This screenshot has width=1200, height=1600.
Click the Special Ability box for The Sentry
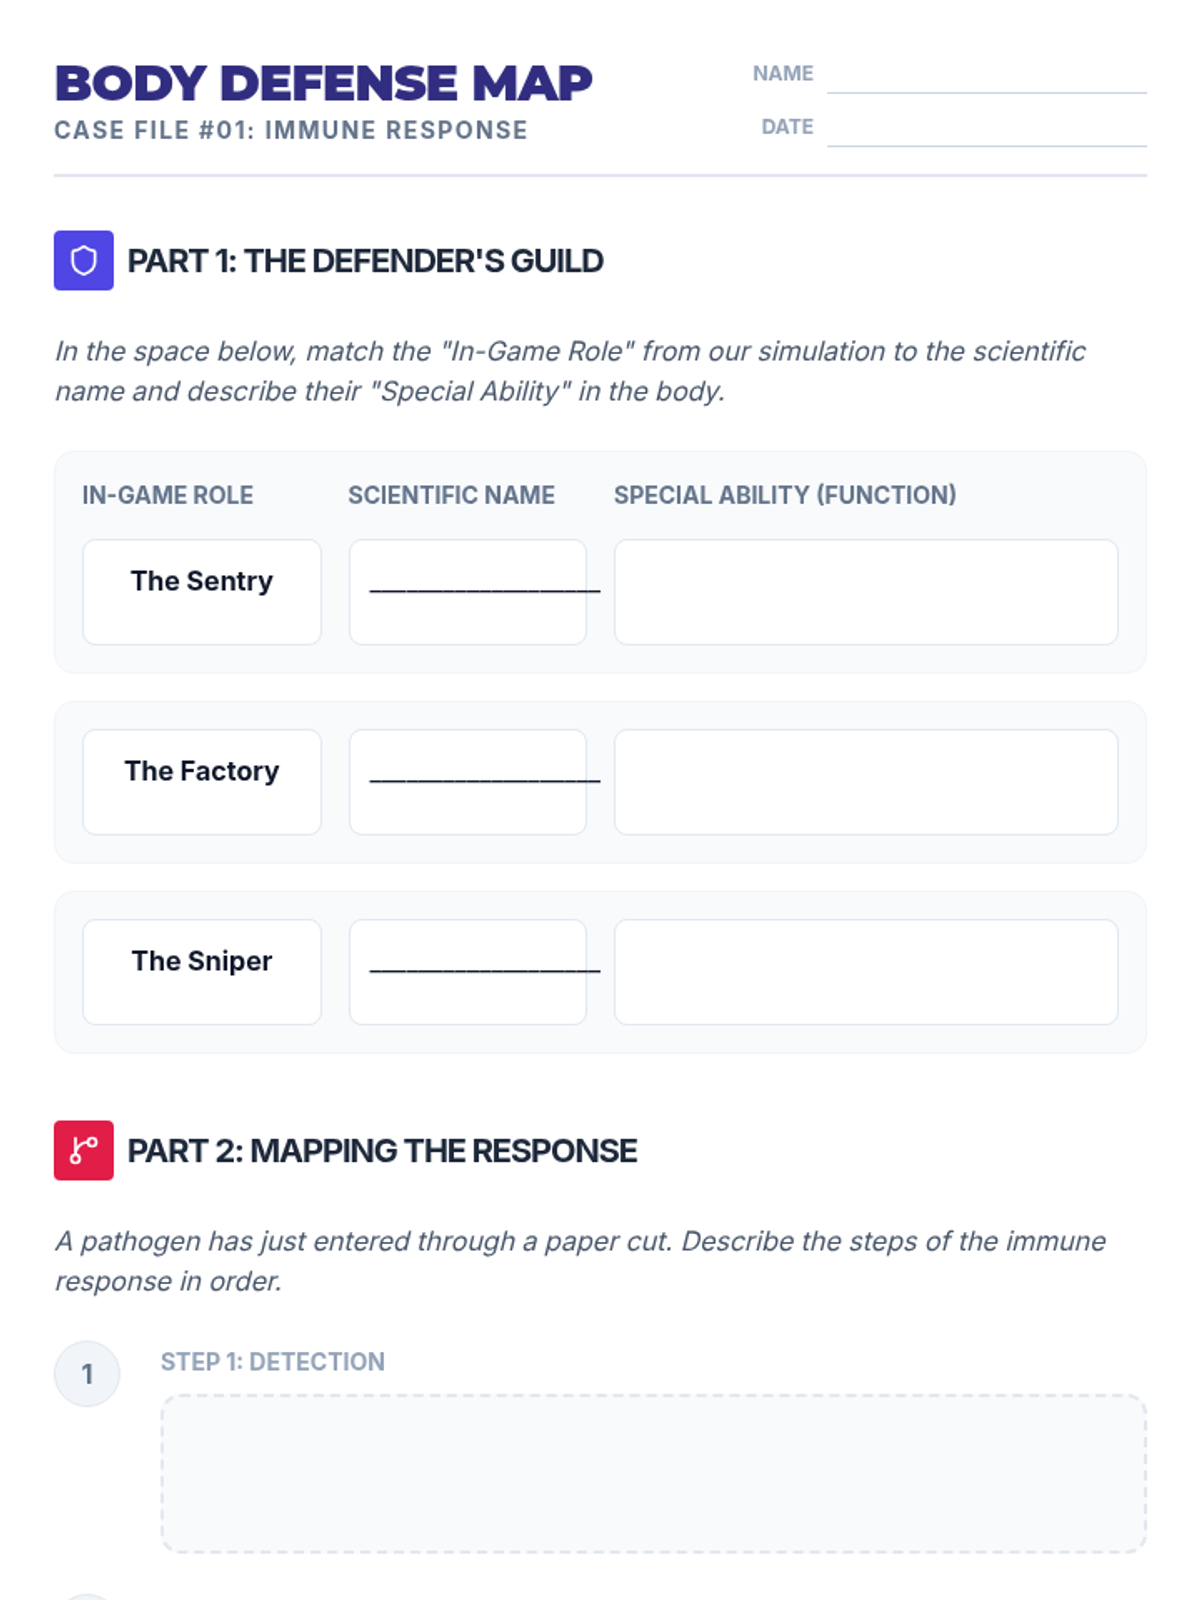click(x=866, y=592)
